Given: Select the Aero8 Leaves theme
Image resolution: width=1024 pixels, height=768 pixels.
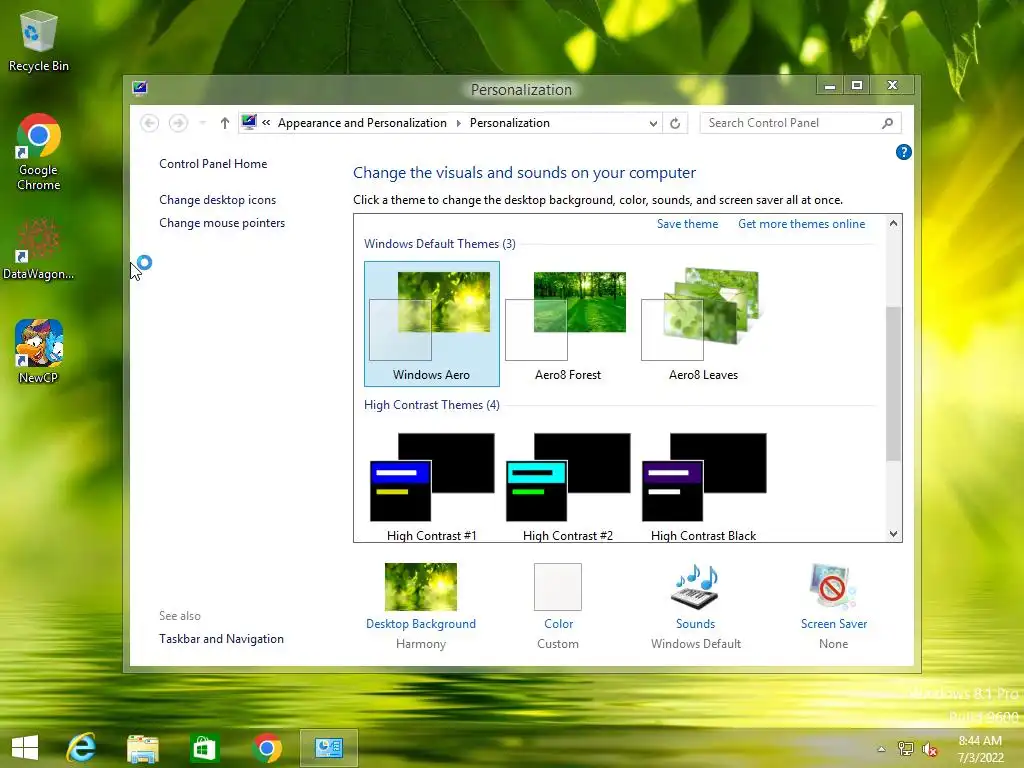Looking at the screenshot, I should 703,324.
